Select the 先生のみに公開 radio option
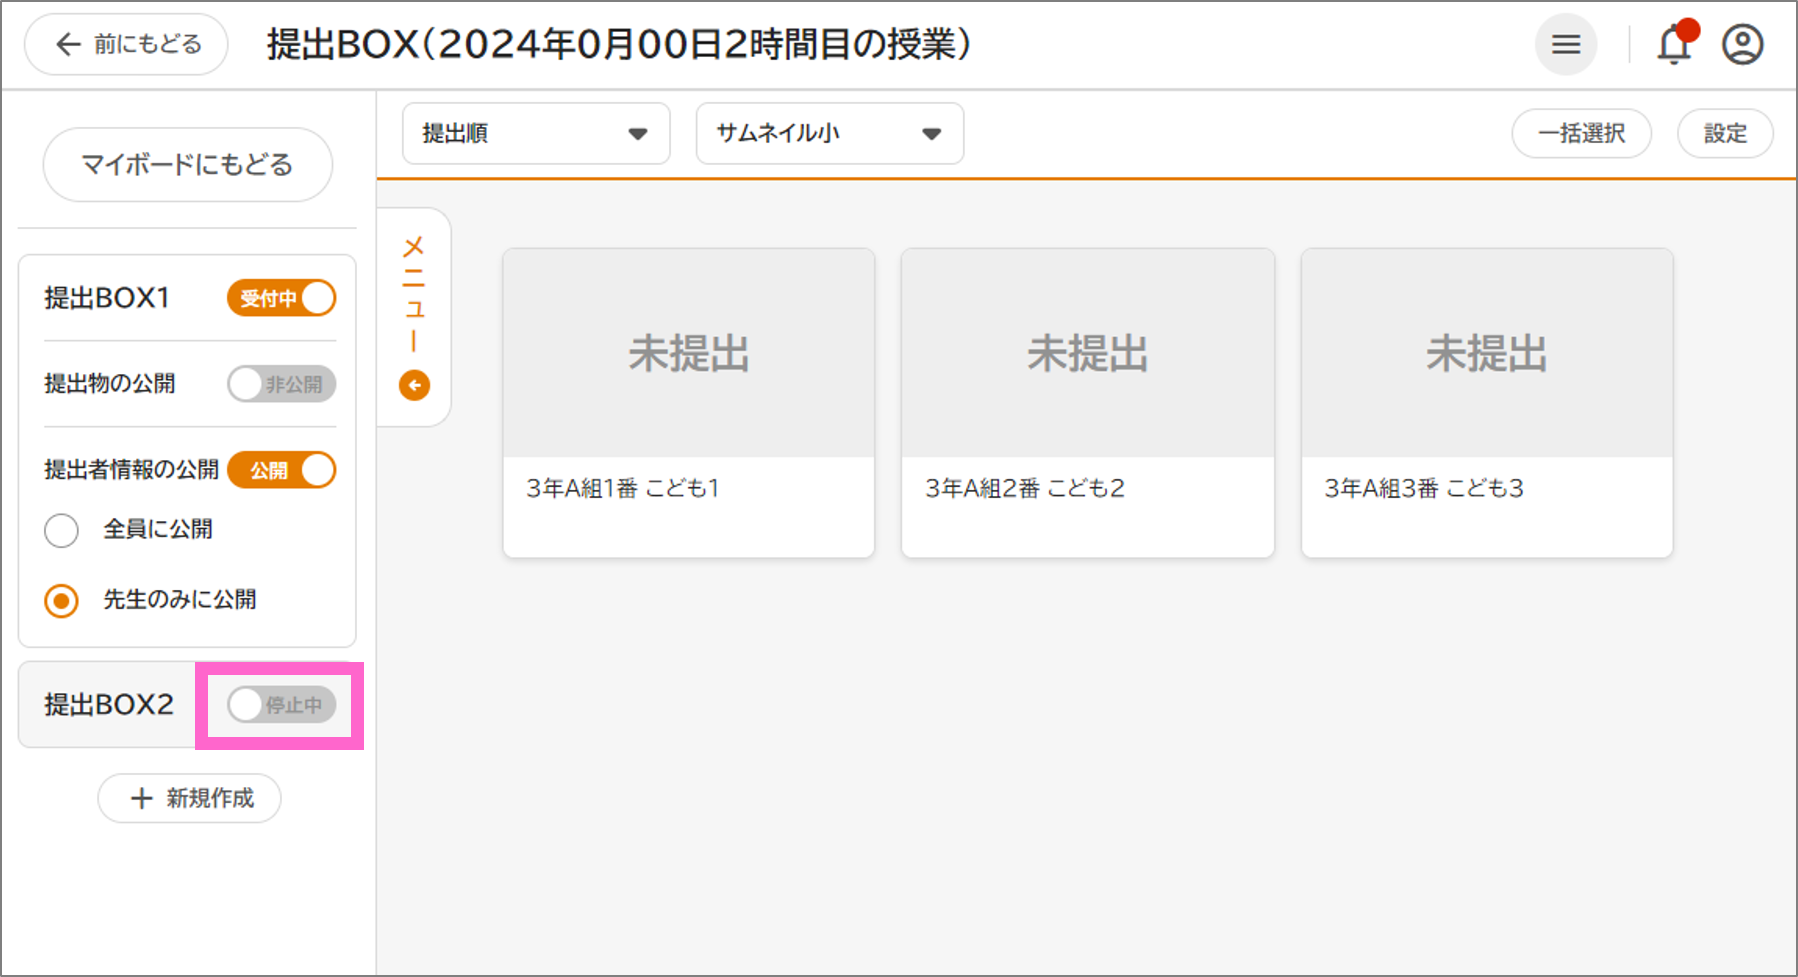The image size is (1798, 977). [x=62, y=600]
